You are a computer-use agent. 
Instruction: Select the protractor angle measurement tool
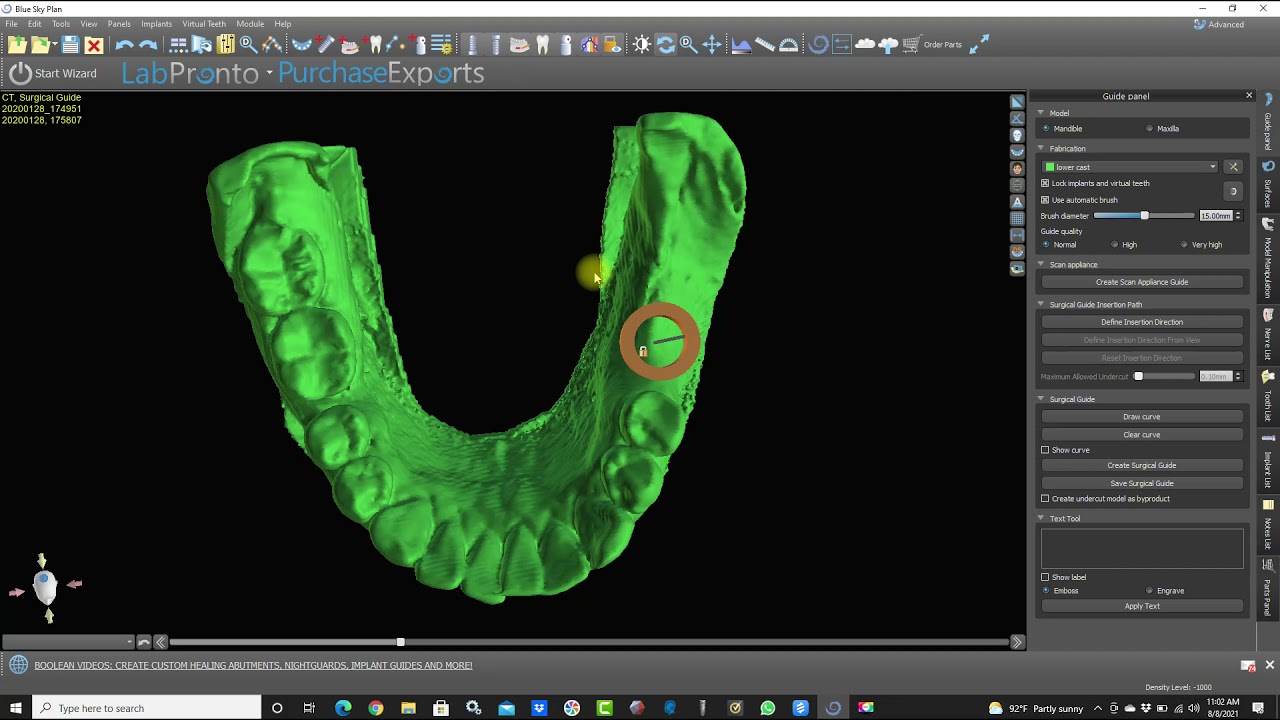coord(789,45)
